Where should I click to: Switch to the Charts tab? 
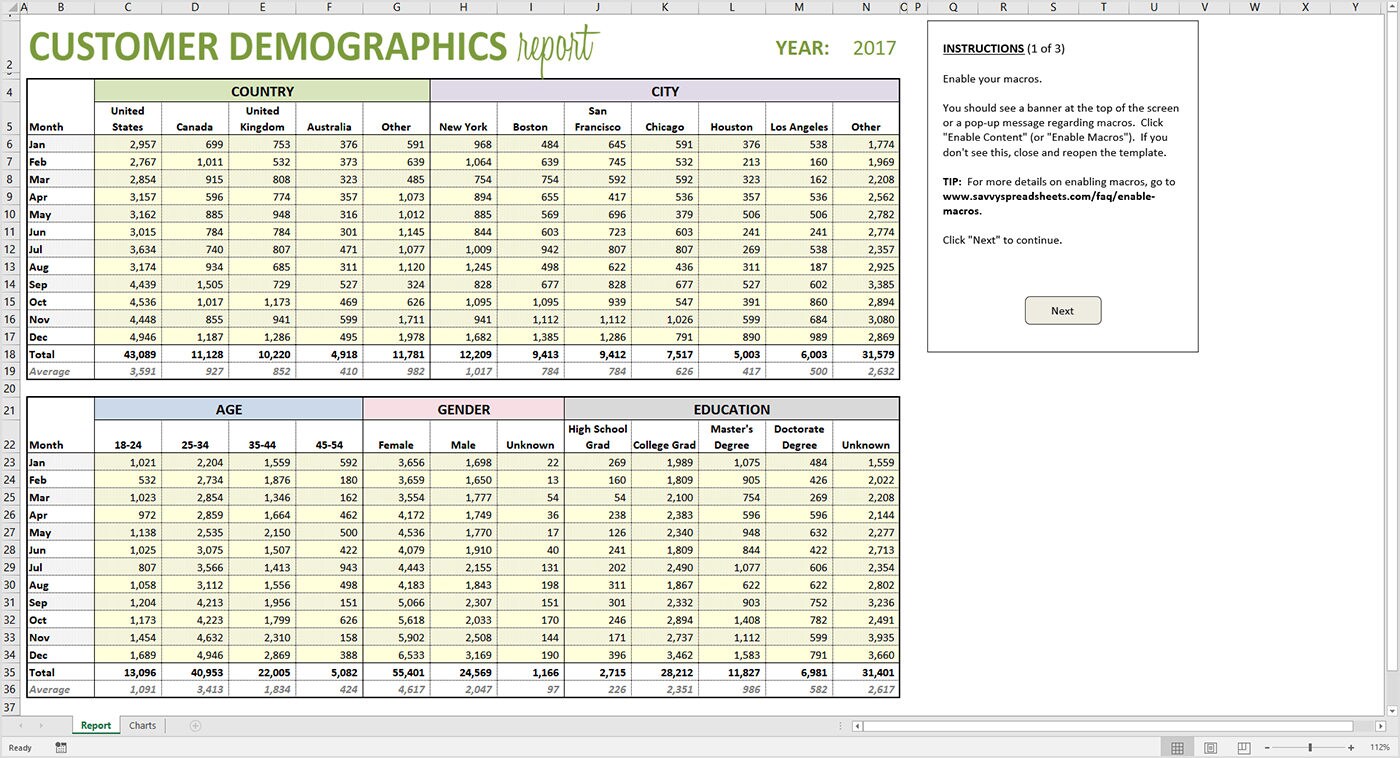pyautogui.click(x=141, y=725)
